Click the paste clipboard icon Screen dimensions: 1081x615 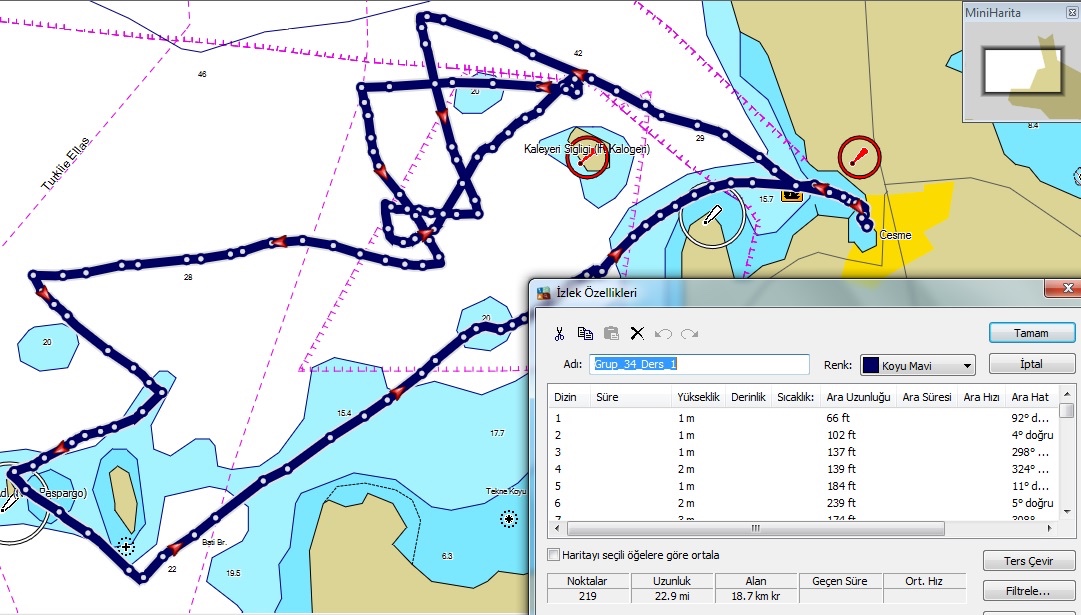tap(611, 334)
